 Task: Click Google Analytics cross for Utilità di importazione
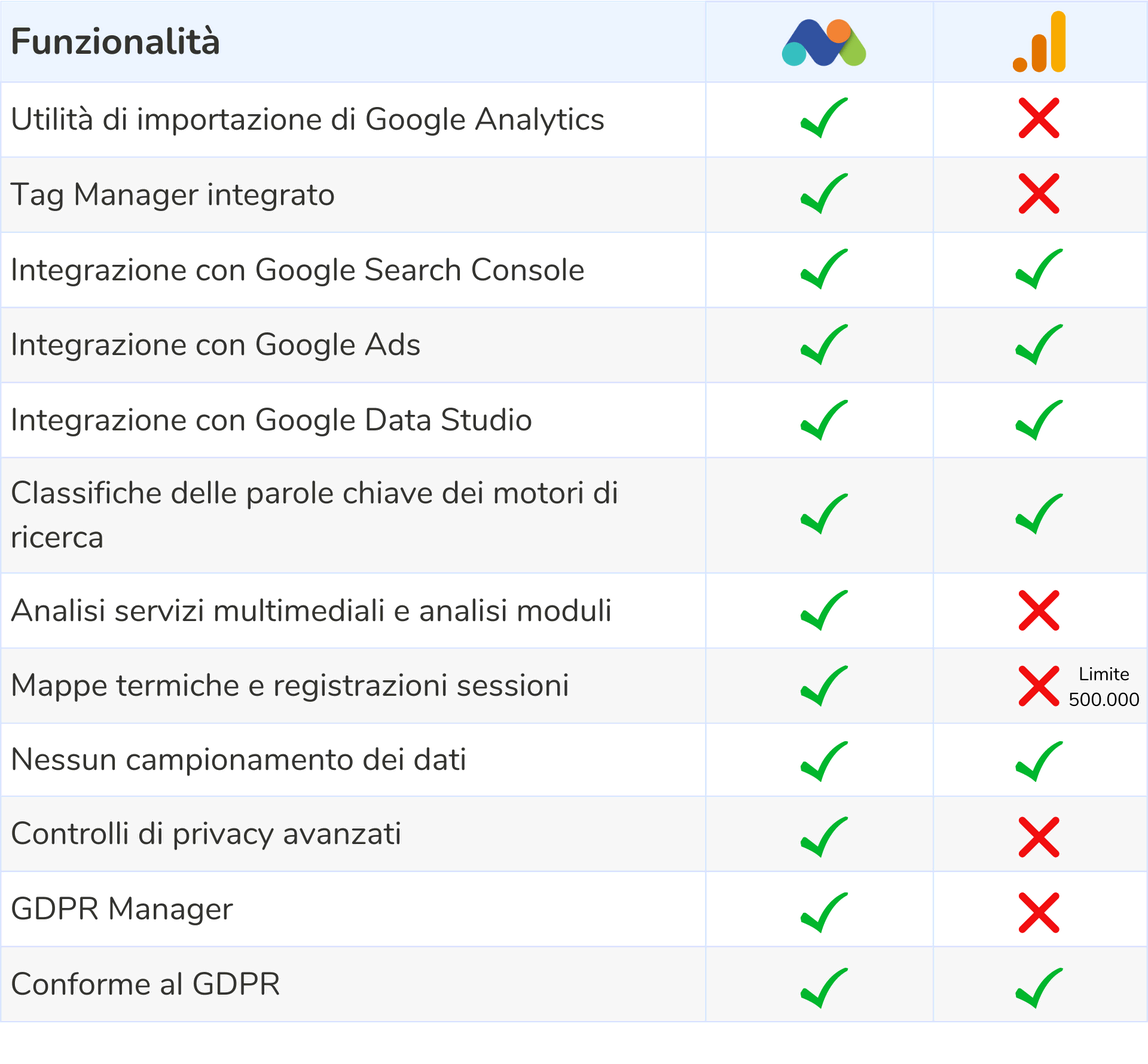1039,118
